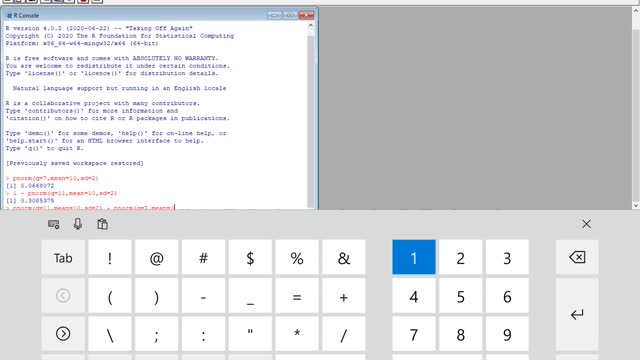This screenshot has height=360, width=640.
Task: Minimize the R Console window
Action: [x=274, y=15]
